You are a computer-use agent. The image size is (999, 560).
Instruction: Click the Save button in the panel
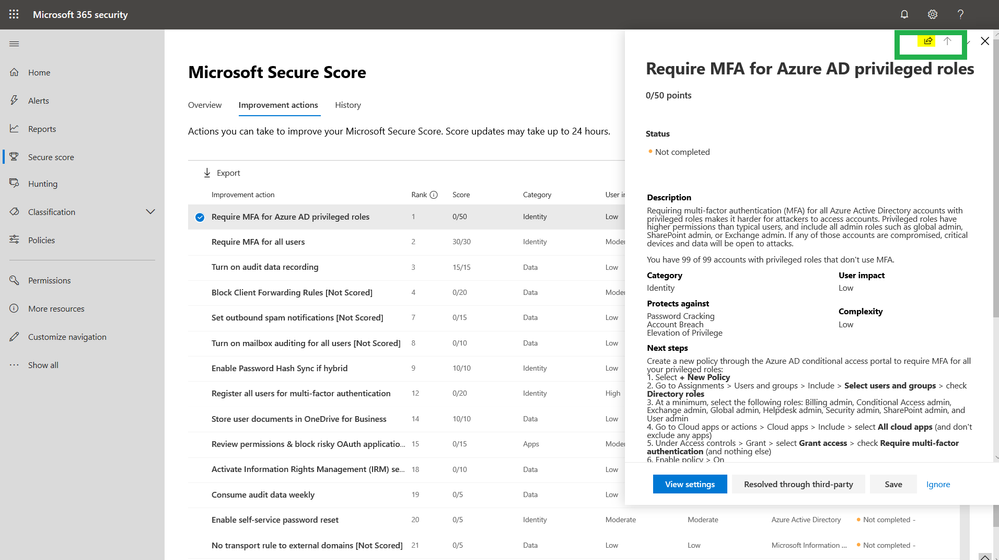[893, 484]
